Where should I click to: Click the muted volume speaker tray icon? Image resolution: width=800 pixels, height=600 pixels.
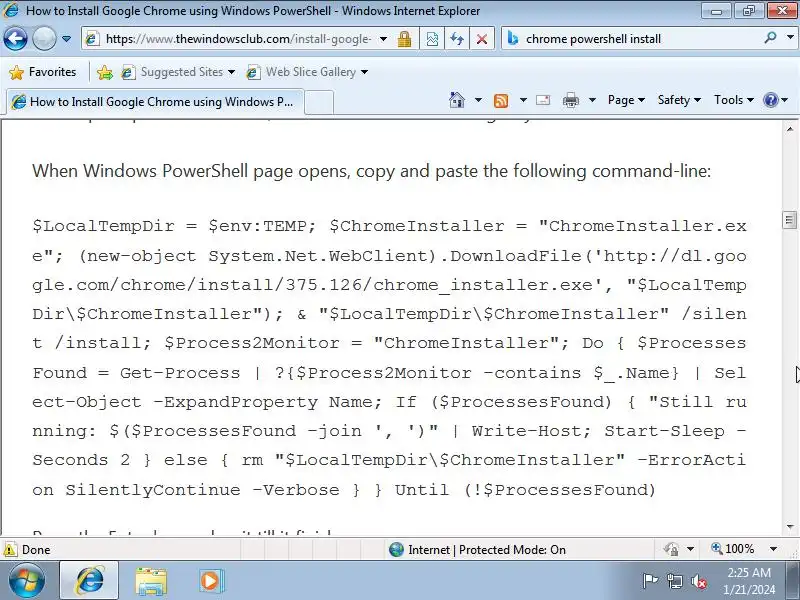(x=698, y=581)
